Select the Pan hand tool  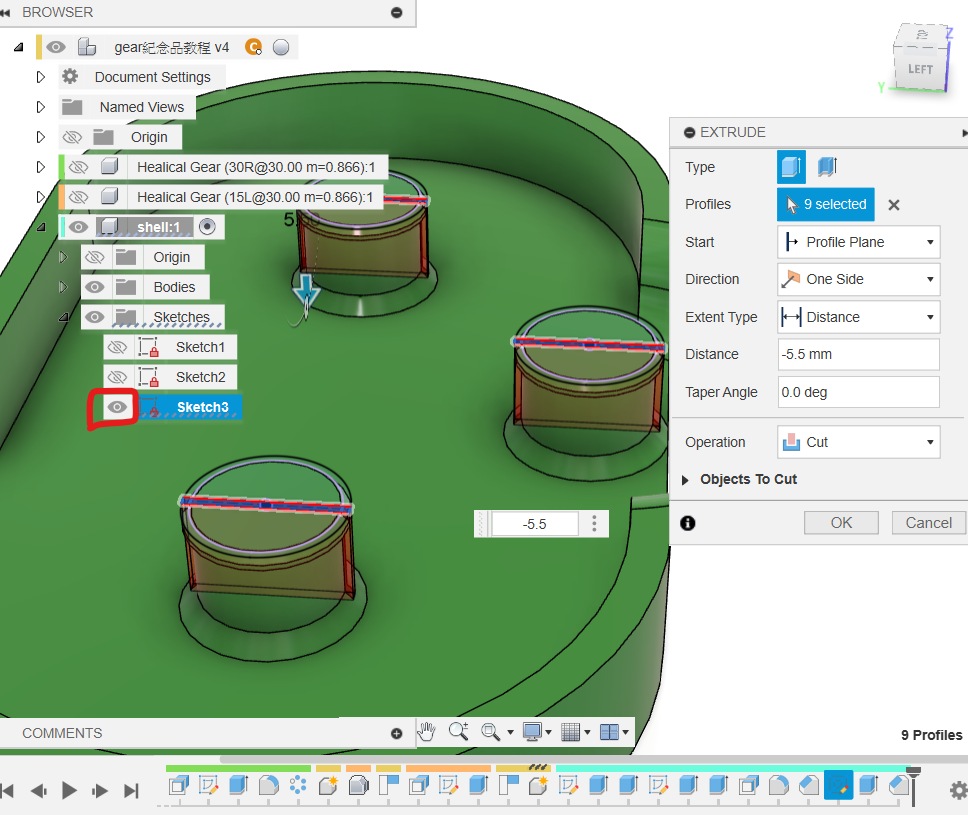427,732
